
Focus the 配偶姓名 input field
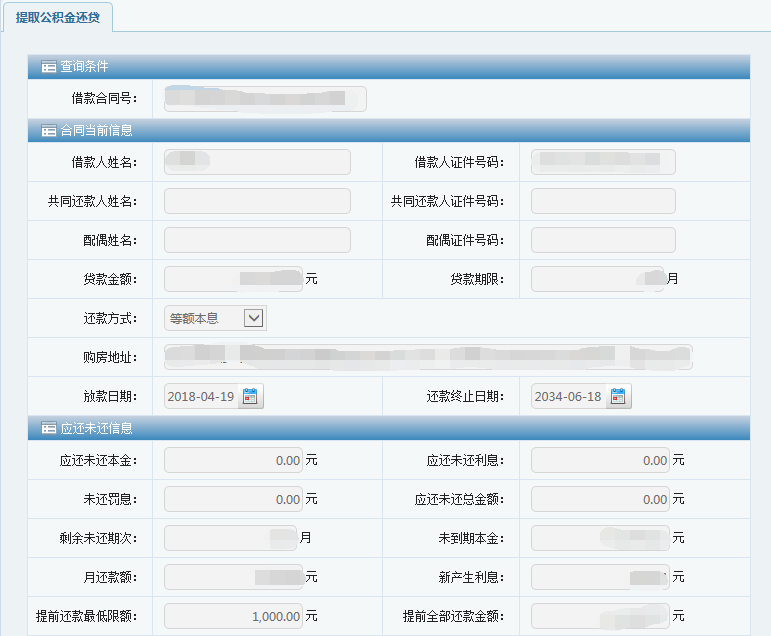(257, 240)
